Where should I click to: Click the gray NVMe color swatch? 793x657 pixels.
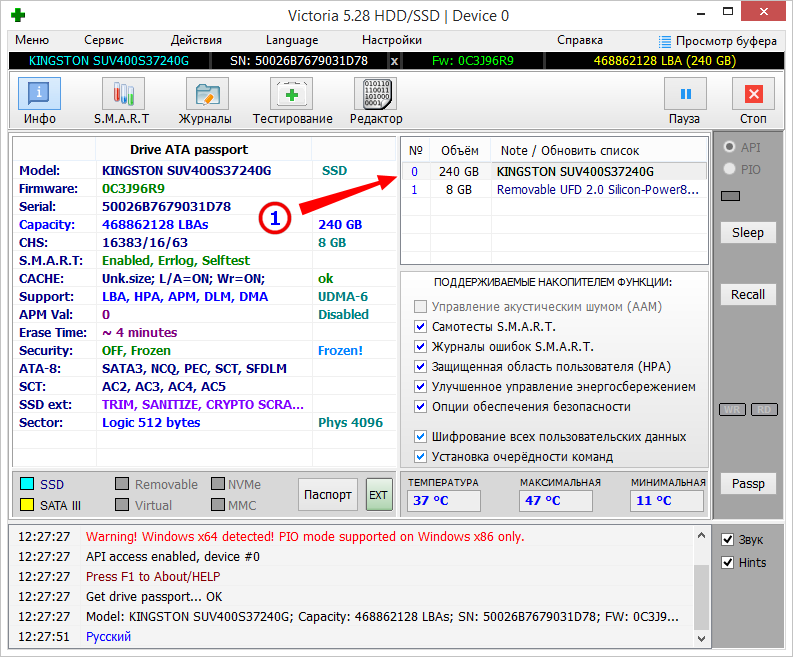click(217, 484)
